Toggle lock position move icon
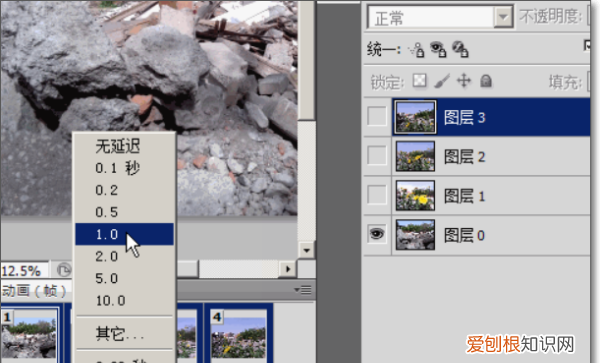 pyautogui.click(x=464, y=81)
